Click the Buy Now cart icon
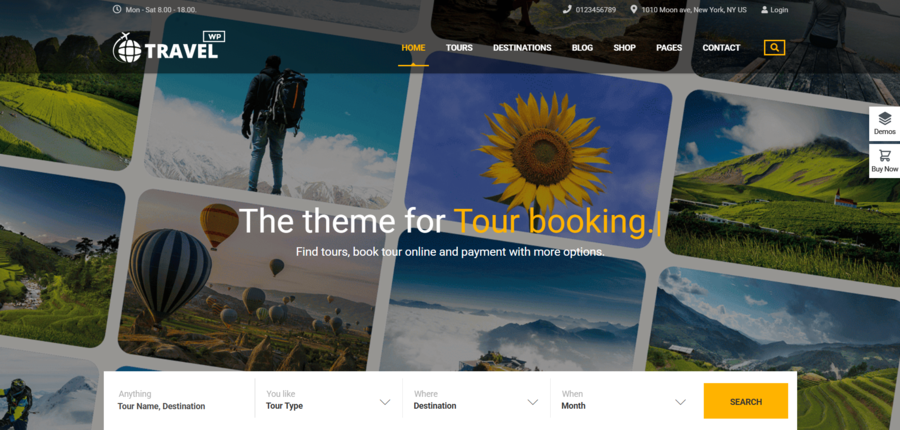Screen dimensions: 900x430 [x=885, y=161]
